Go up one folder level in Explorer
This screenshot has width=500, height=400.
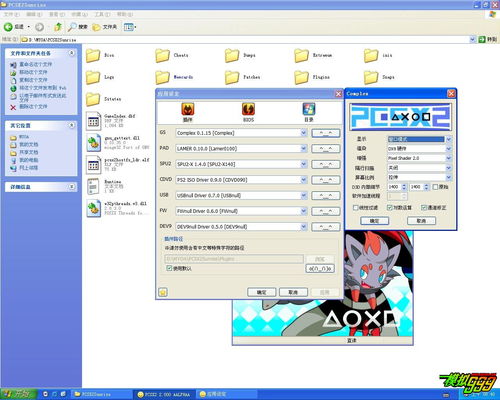point(58,27)
